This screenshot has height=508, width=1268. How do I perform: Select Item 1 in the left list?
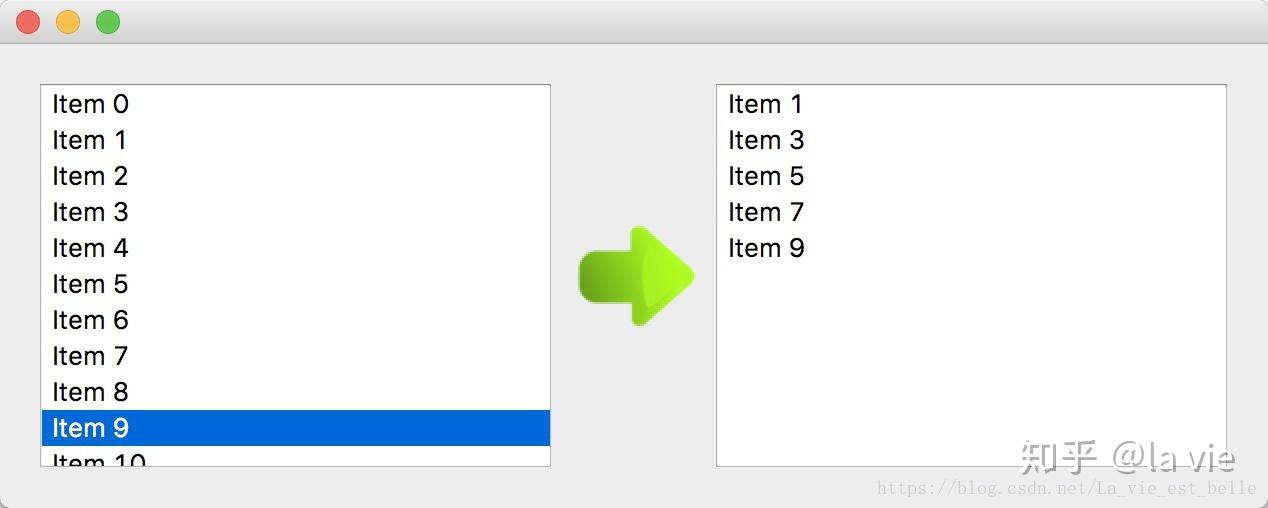[90, 140]
